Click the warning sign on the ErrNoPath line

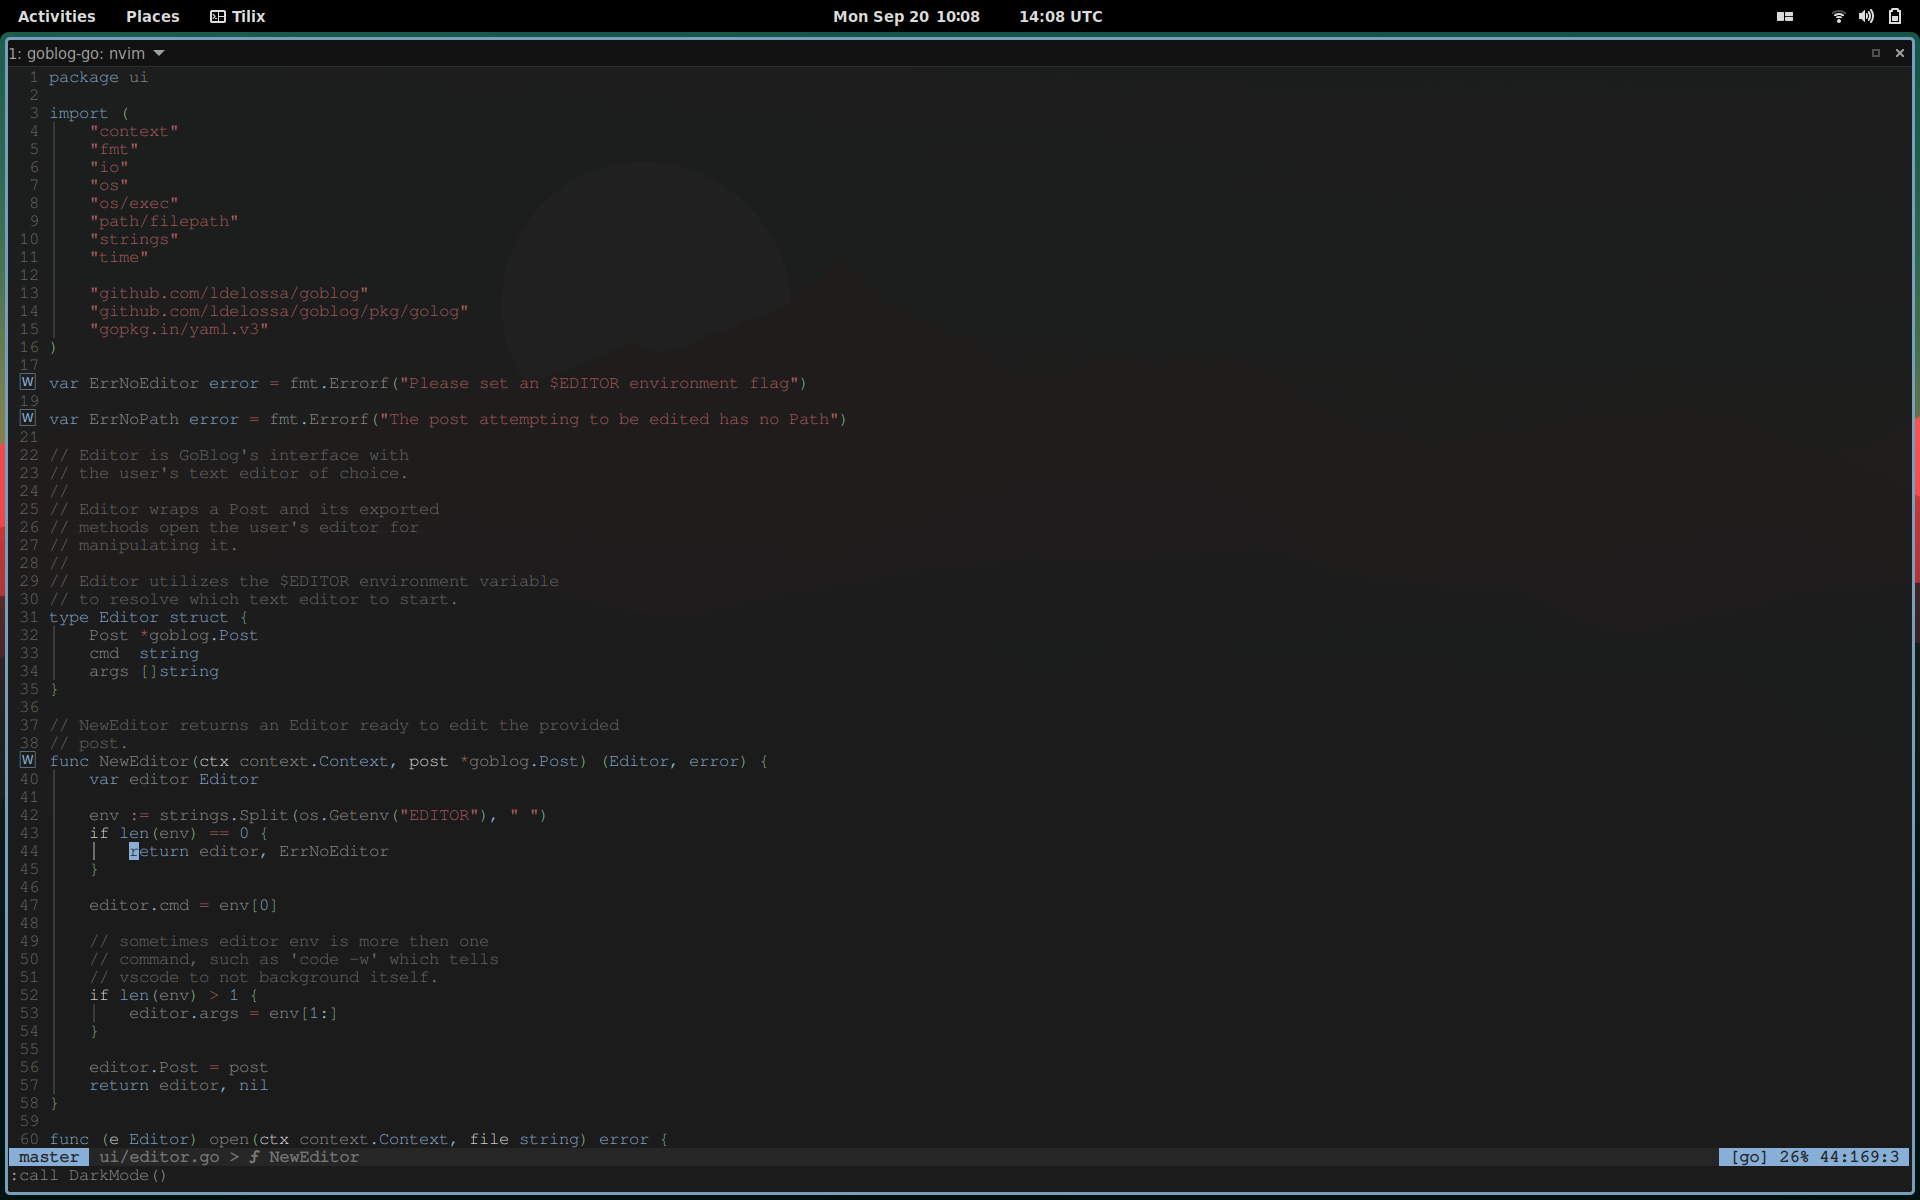point(28,418)
